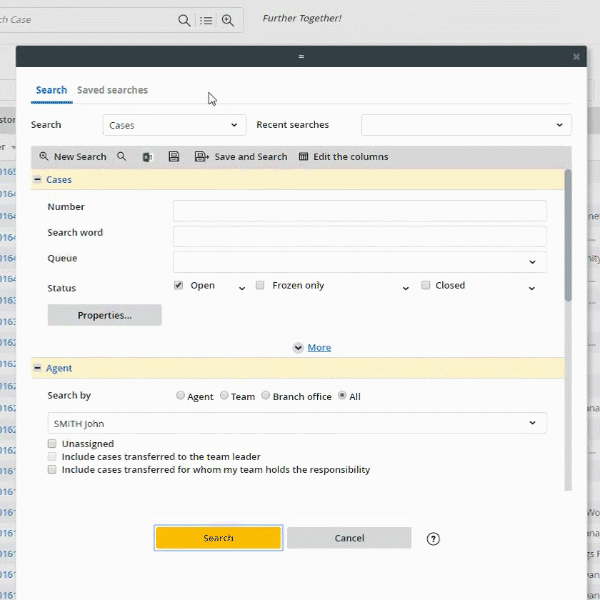
Task: Open the SMITH John agent dropdown
Action: point(297,423)
